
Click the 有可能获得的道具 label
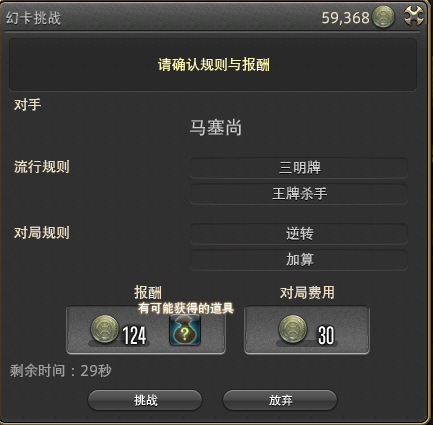pyautogui.click(x=186, y=308)
